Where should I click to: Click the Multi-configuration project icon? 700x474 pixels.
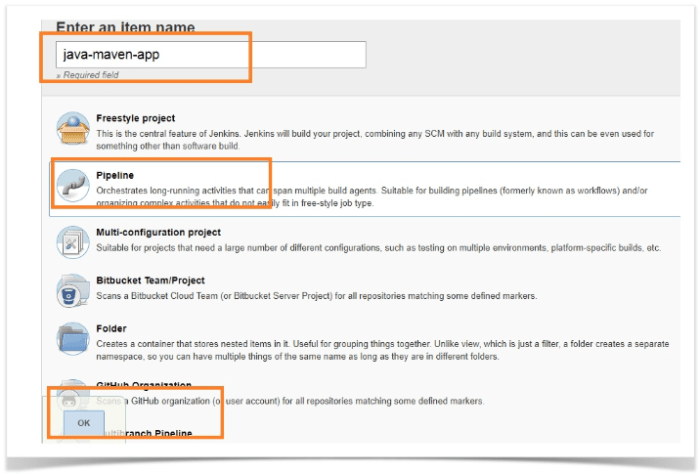pyautogui.click(x=73, y=240)
